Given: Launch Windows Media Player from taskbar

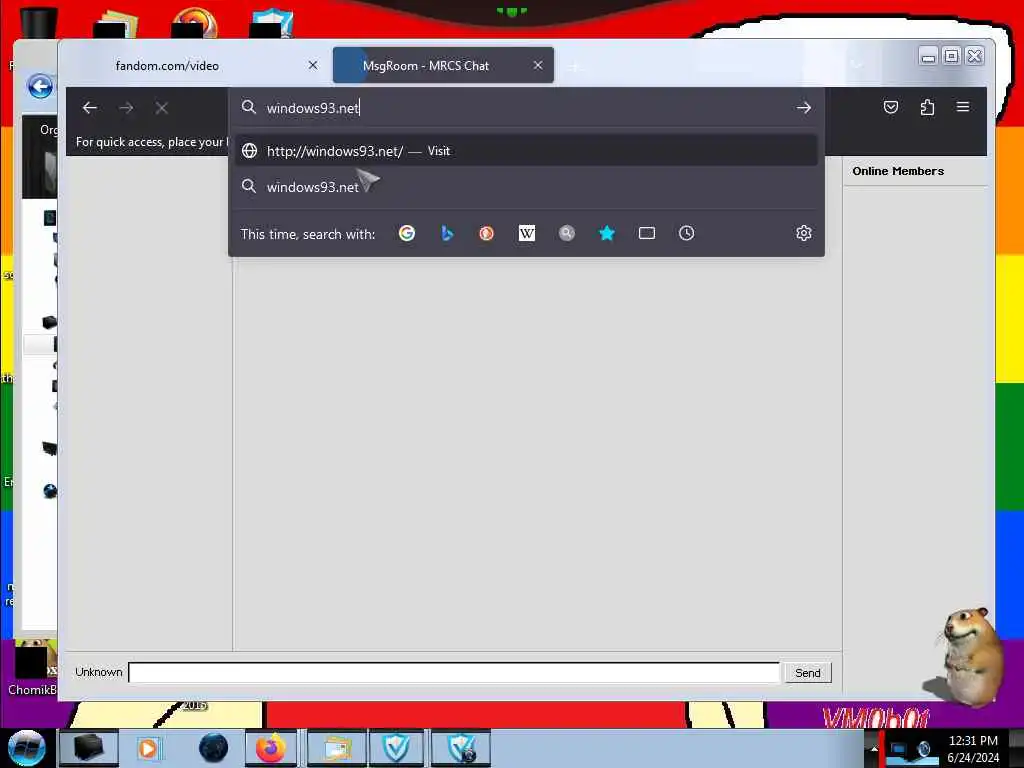Looking at the screenshot, I should 148,748.
